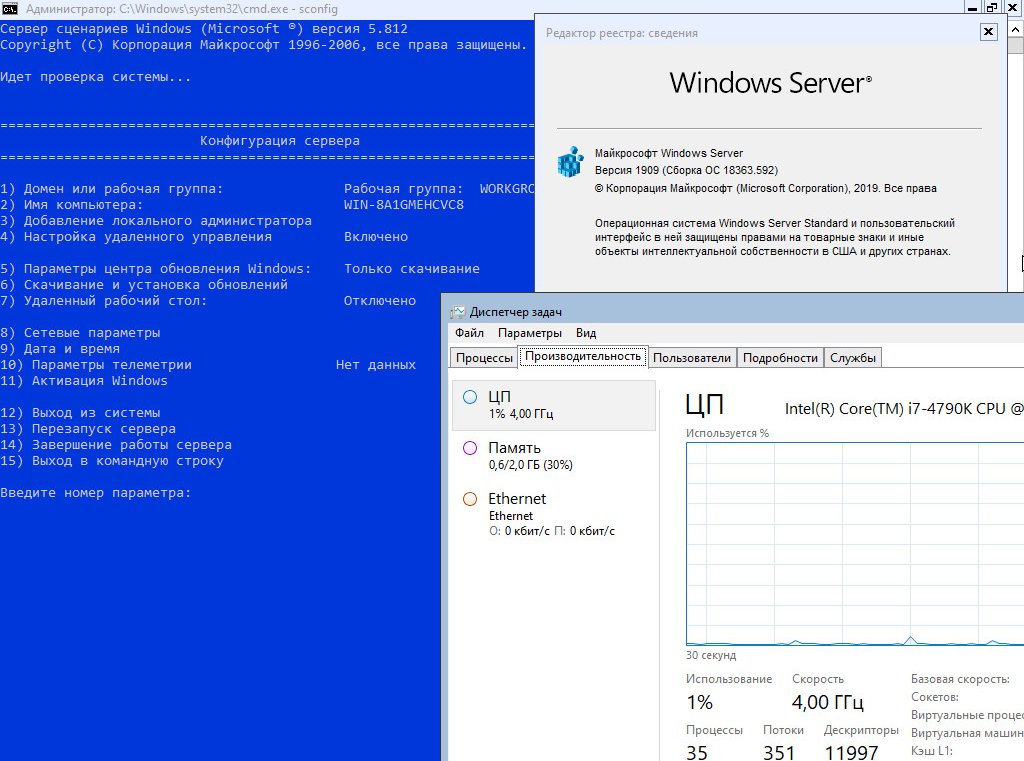Click the CPU usage graph area
The width and height of the screenshot is (1024, 761).
(x=855, y=544)
